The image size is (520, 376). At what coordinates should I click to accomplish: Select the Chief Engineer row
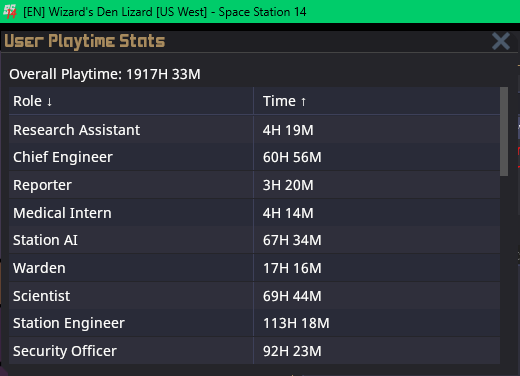pyautogui.click(x=254, y=157)
